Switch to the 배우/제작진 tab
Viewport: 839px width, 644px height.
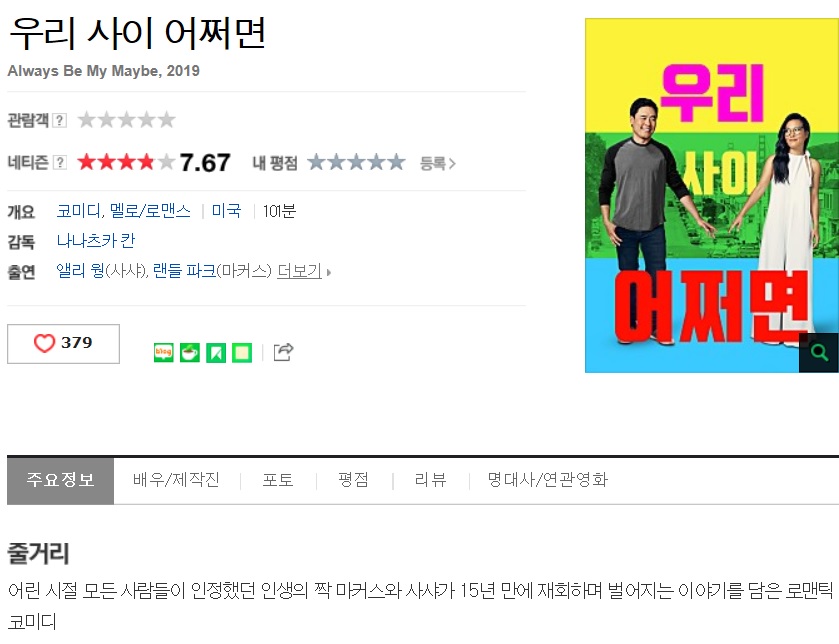(x=176, y=480)
